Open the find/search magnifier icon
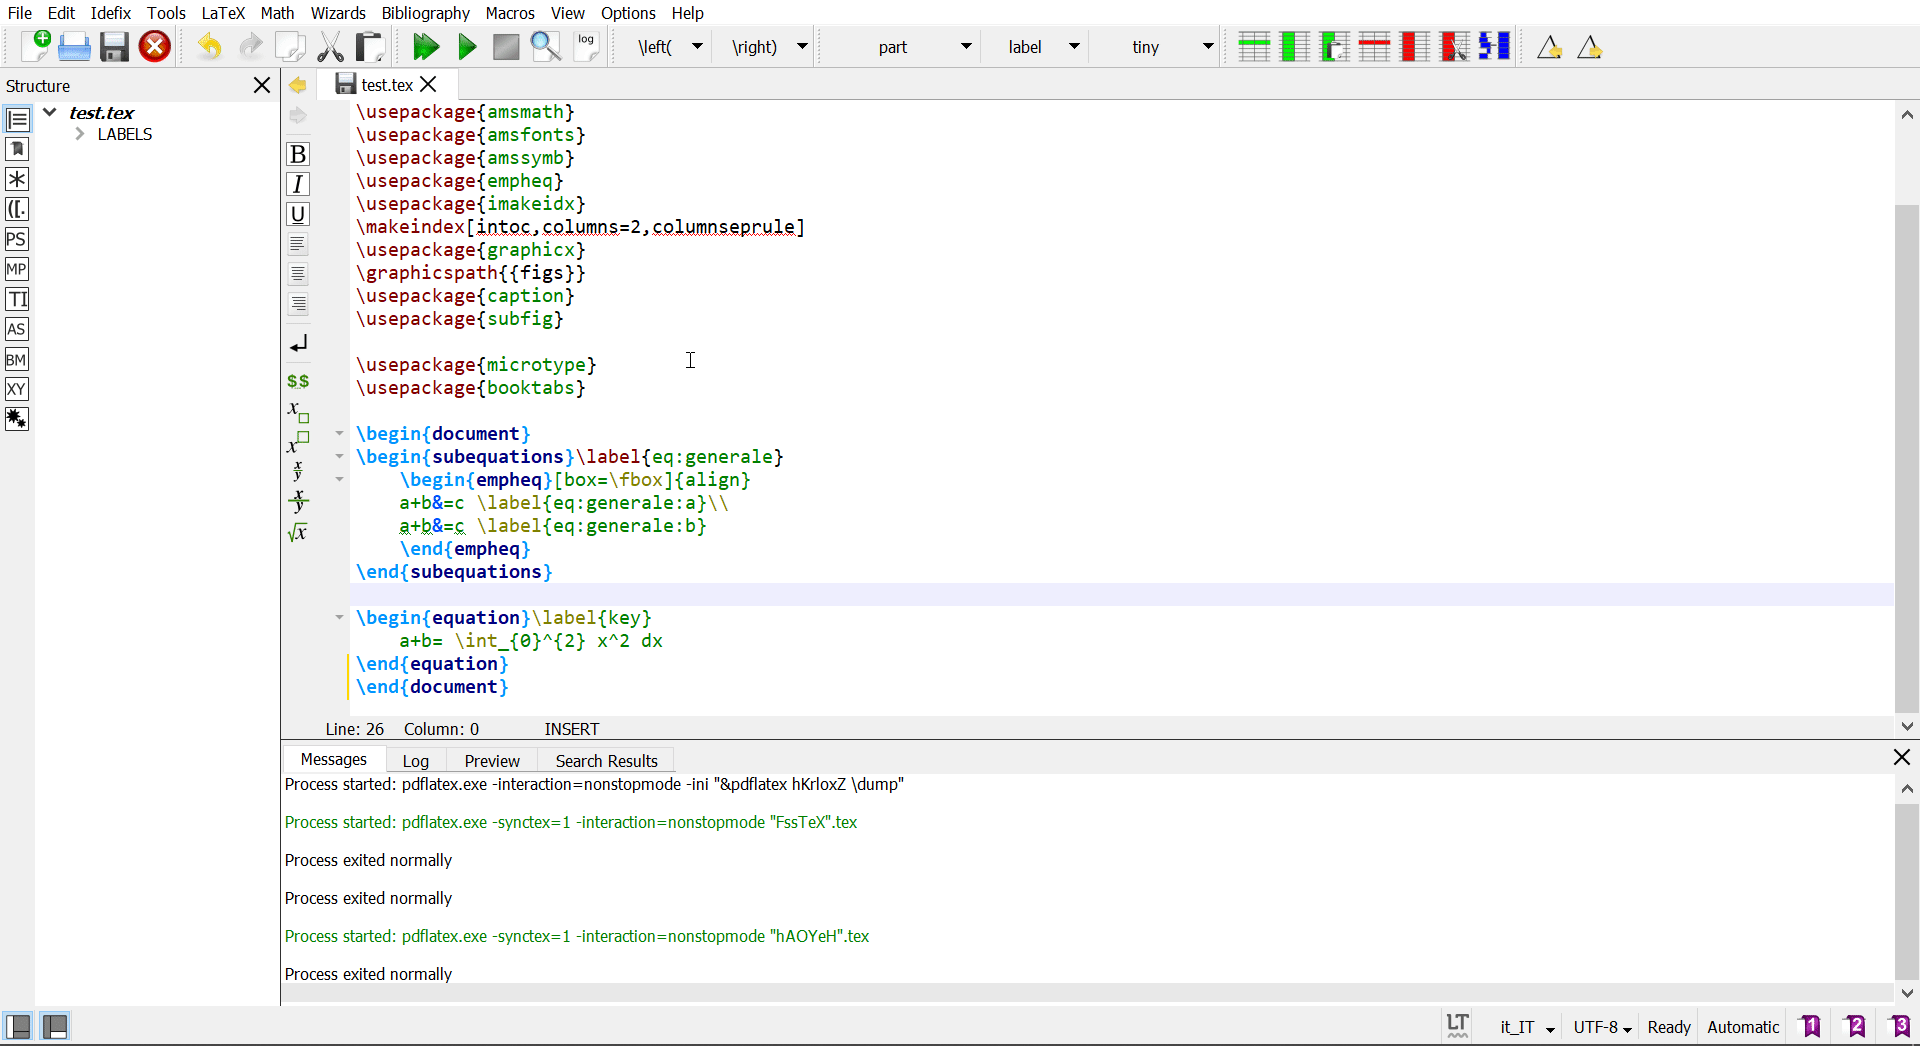Screen dimensions: 1920x1046 [546, 46]
